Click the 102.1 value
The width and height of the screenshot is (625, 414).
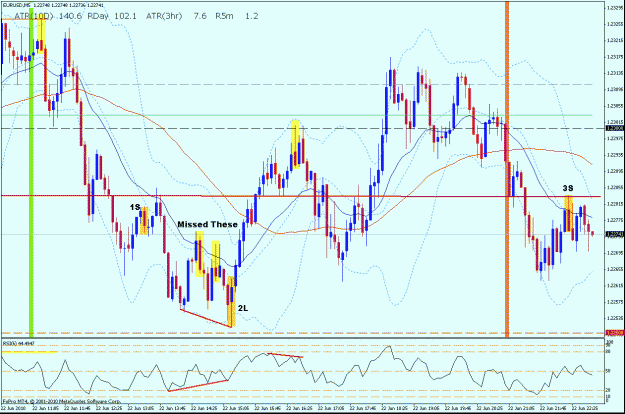pyautogui.click(x=125, y=16)
